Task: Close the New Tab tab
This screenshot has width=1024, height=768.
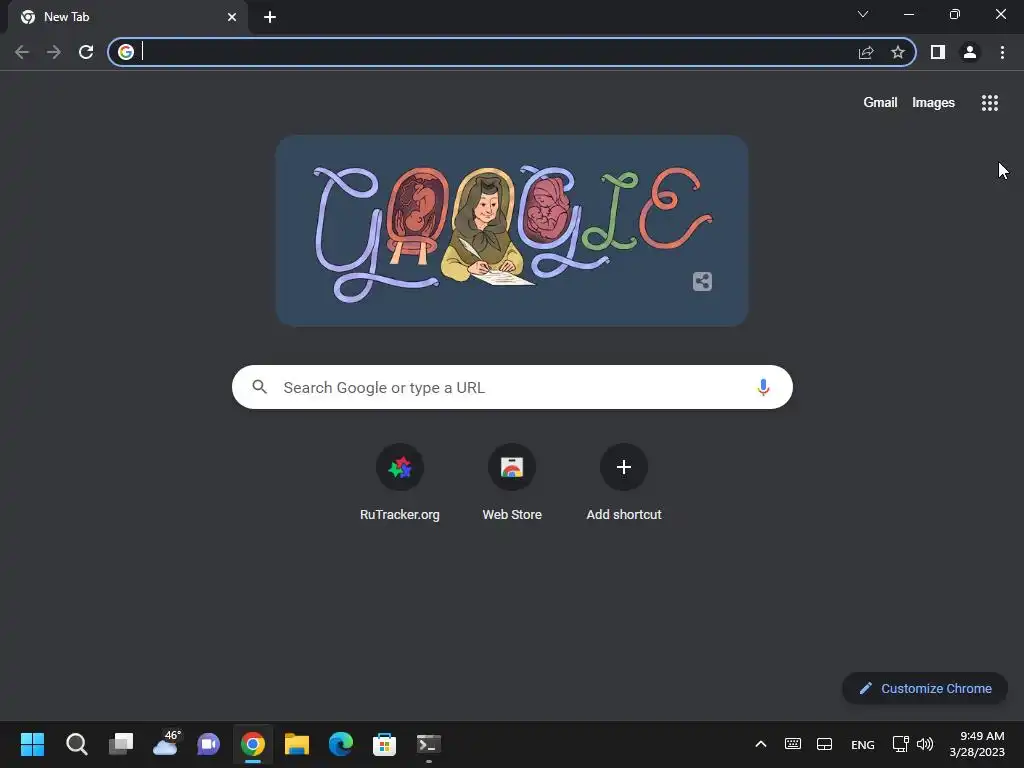Action: point(232,17)
